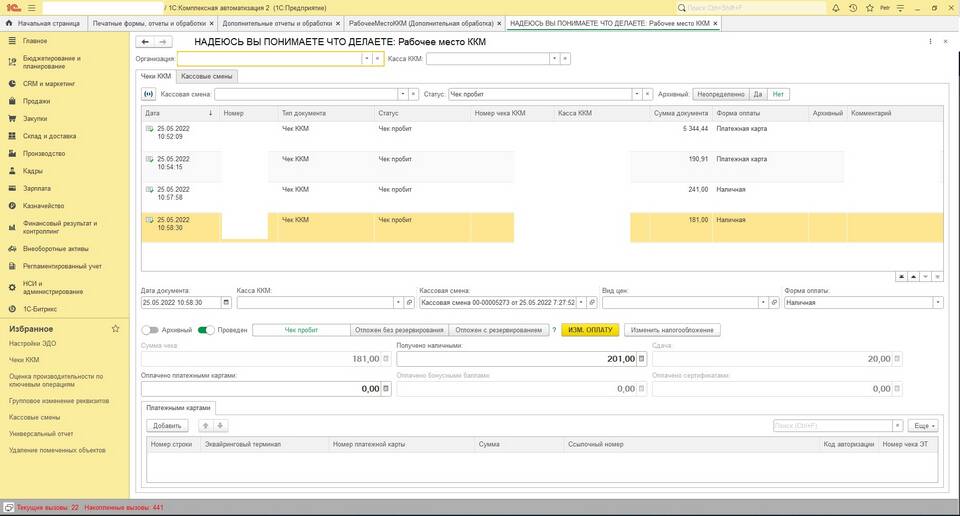Expand top Касса ККМ filter dropdown
Image resolution: width=960 pixels, height=516 pixels.
click(554, 59)
